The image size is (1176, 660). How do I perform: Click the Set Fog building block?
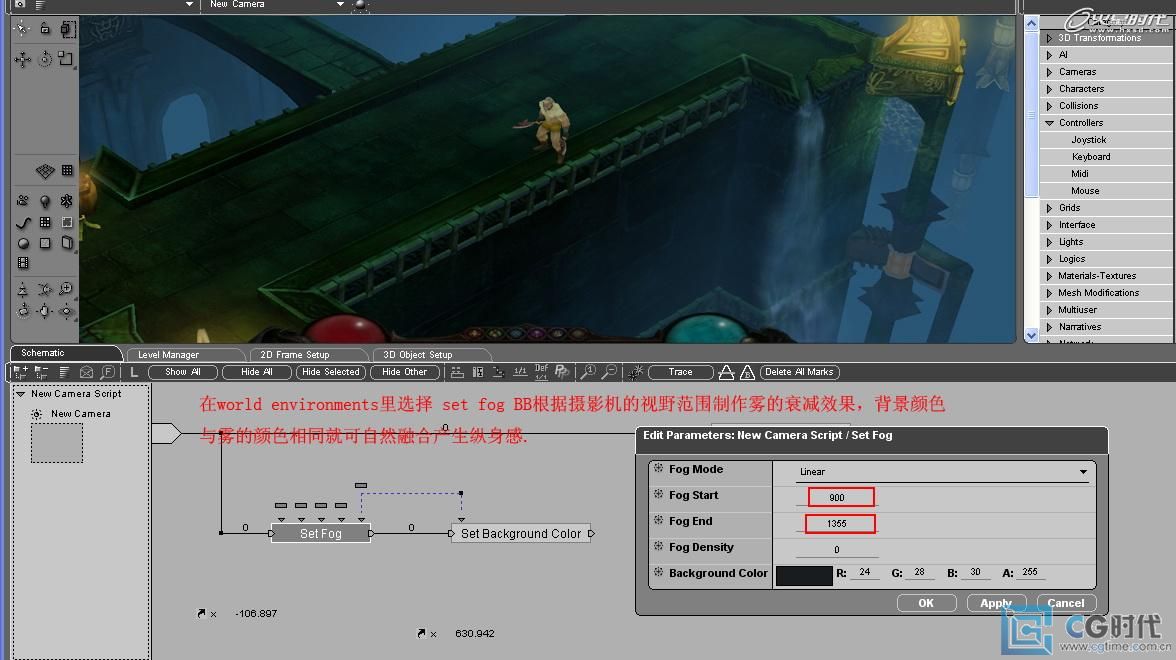pos(320,533)
